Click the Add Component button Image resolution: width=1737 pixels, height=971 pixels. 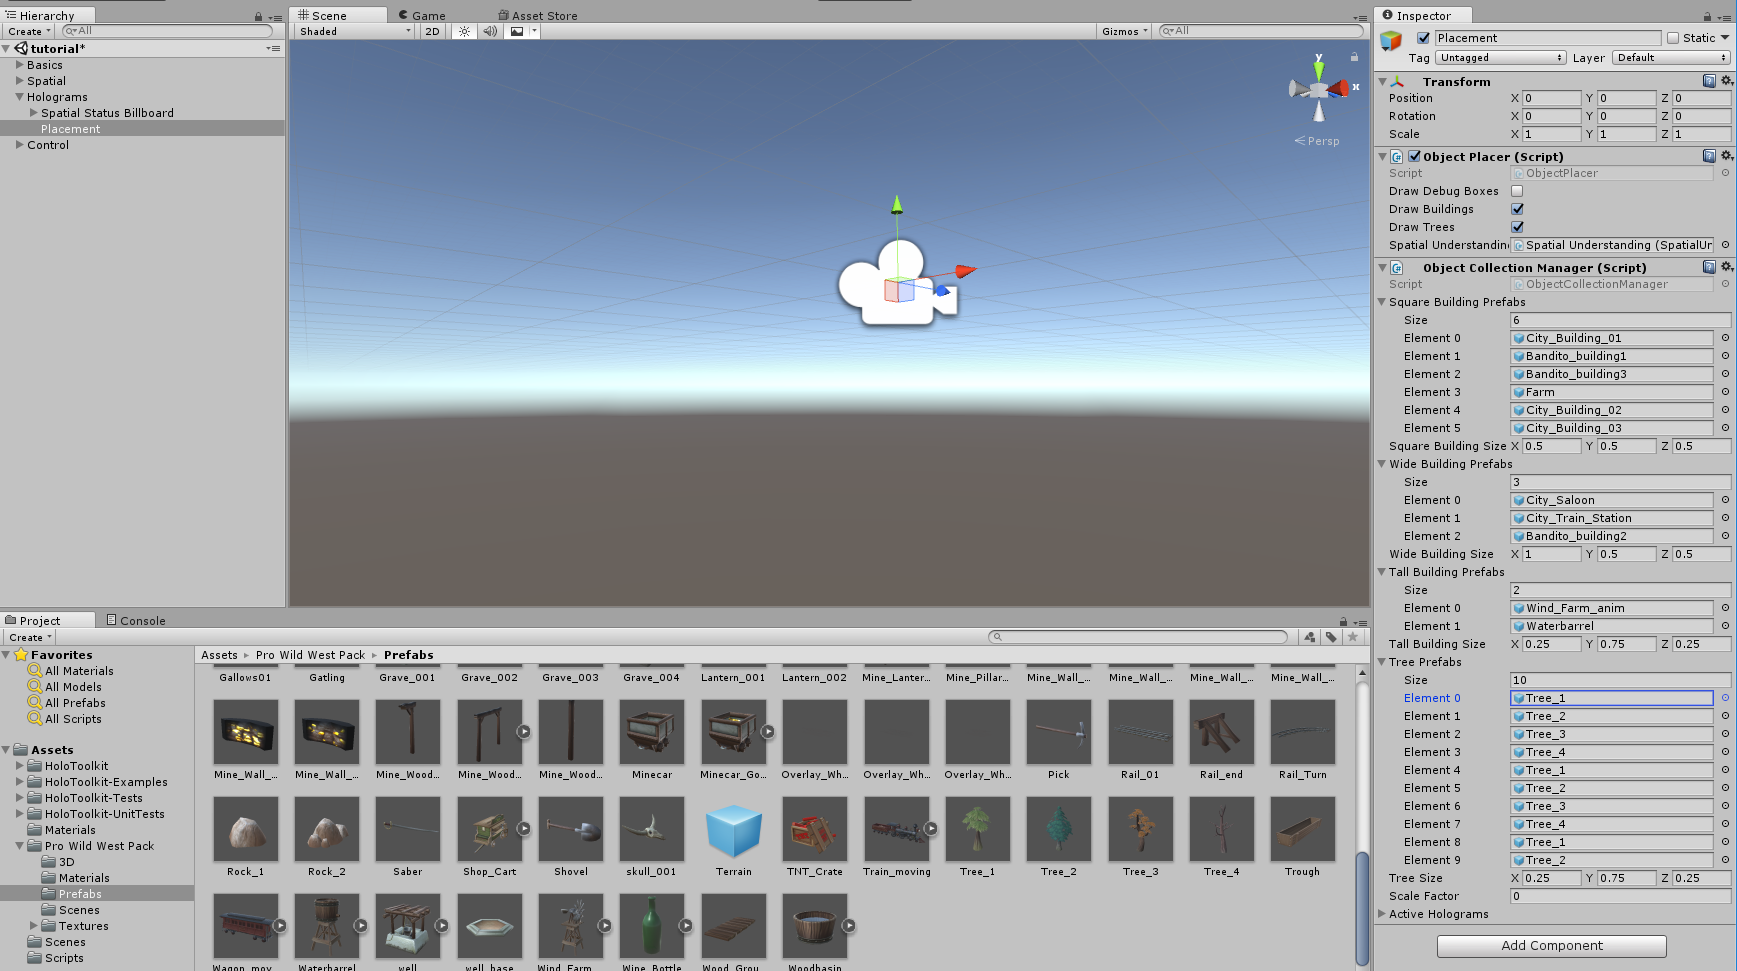(x=1551, y=946)
